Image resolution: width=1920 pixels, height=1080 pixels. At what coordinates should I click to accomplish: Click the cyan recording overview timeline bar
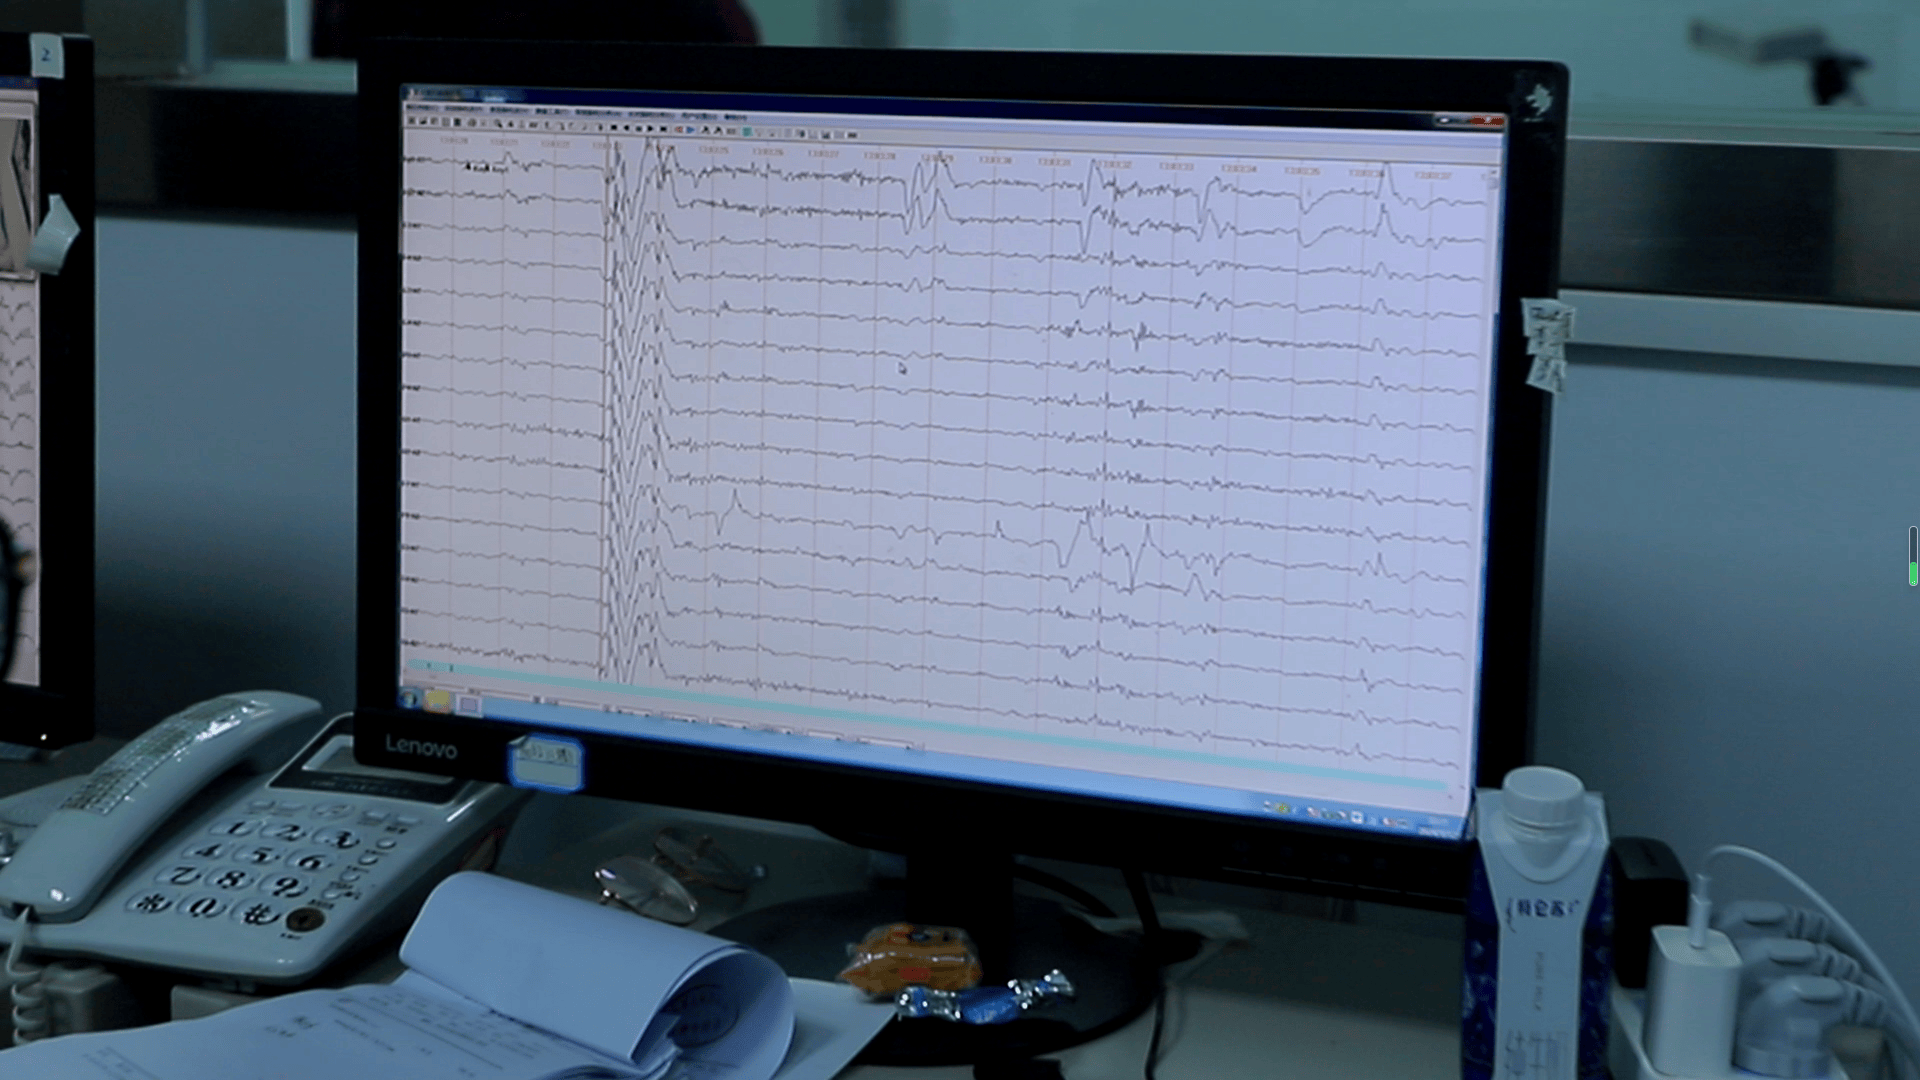[925, 727]
